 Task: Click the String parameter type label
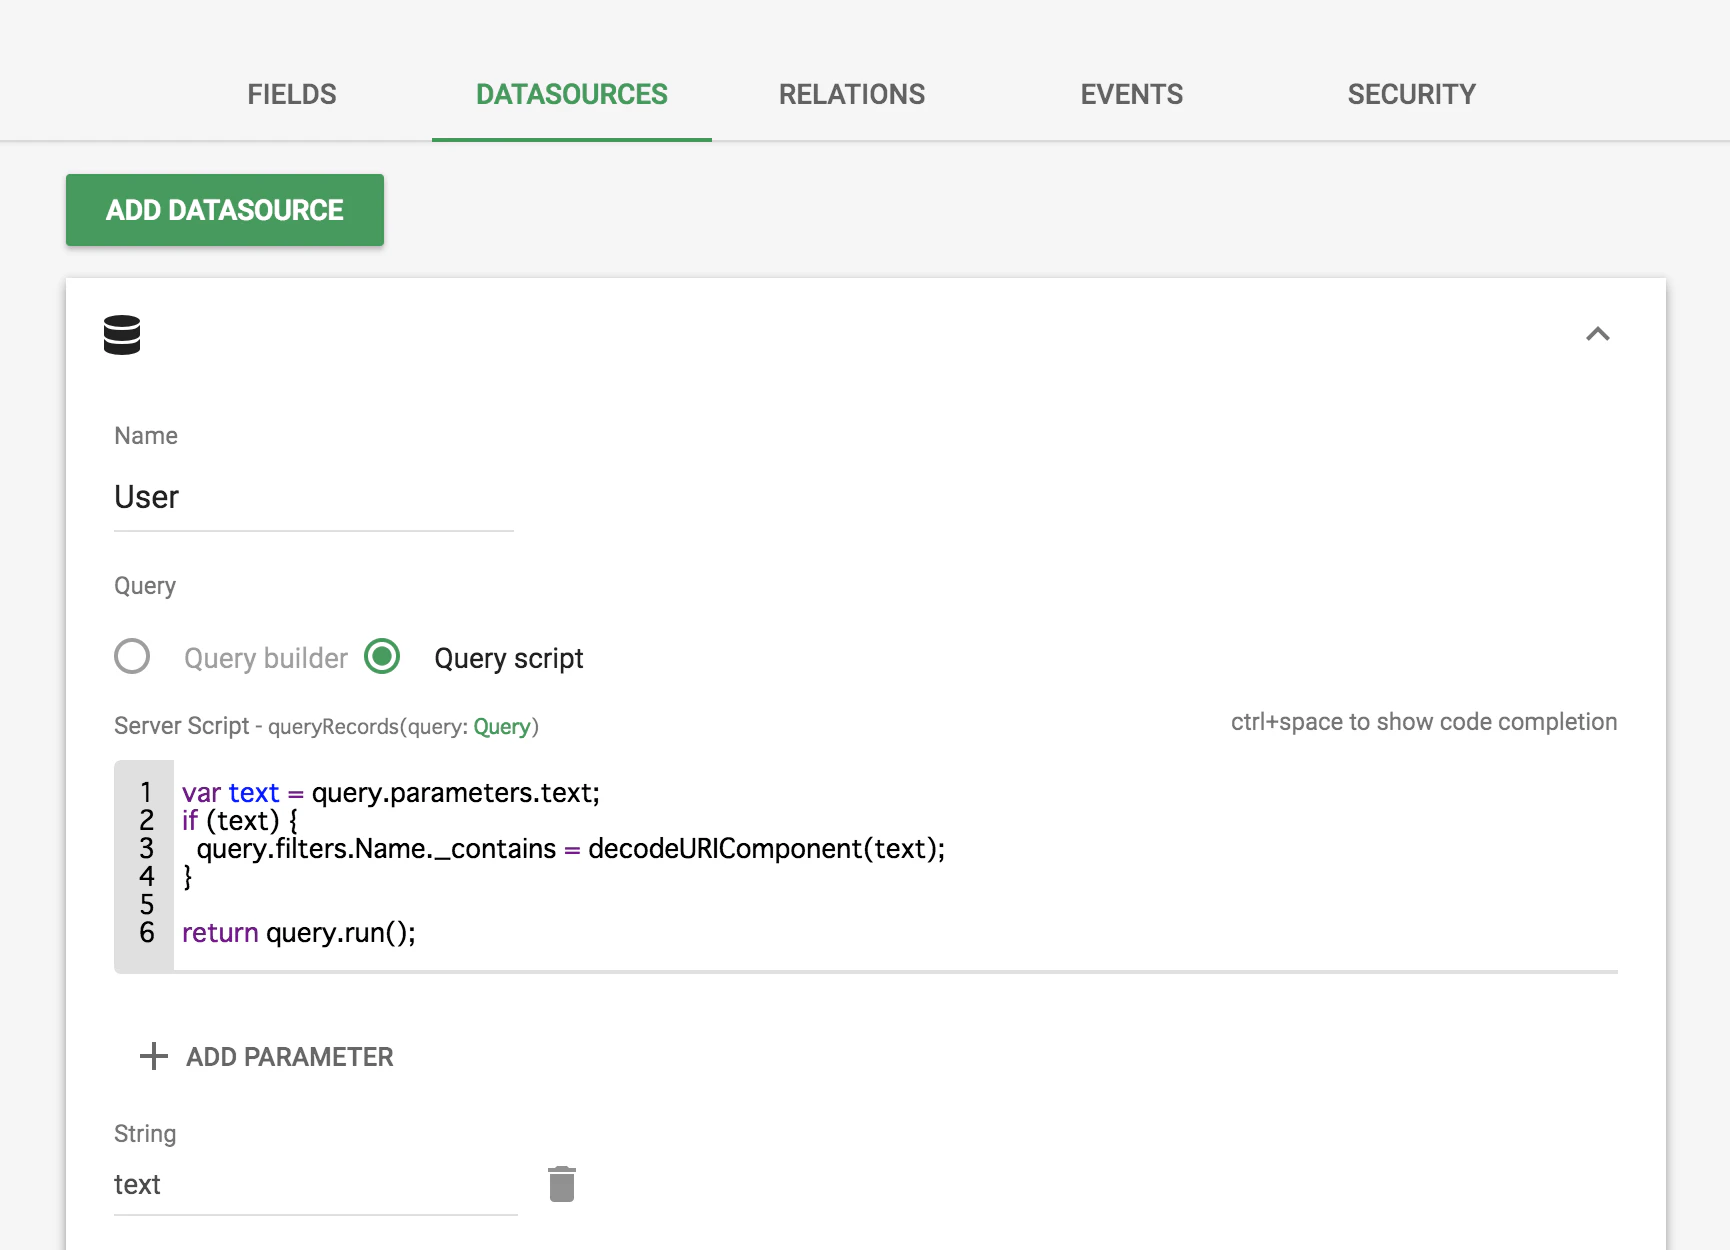click(145, 1134)
